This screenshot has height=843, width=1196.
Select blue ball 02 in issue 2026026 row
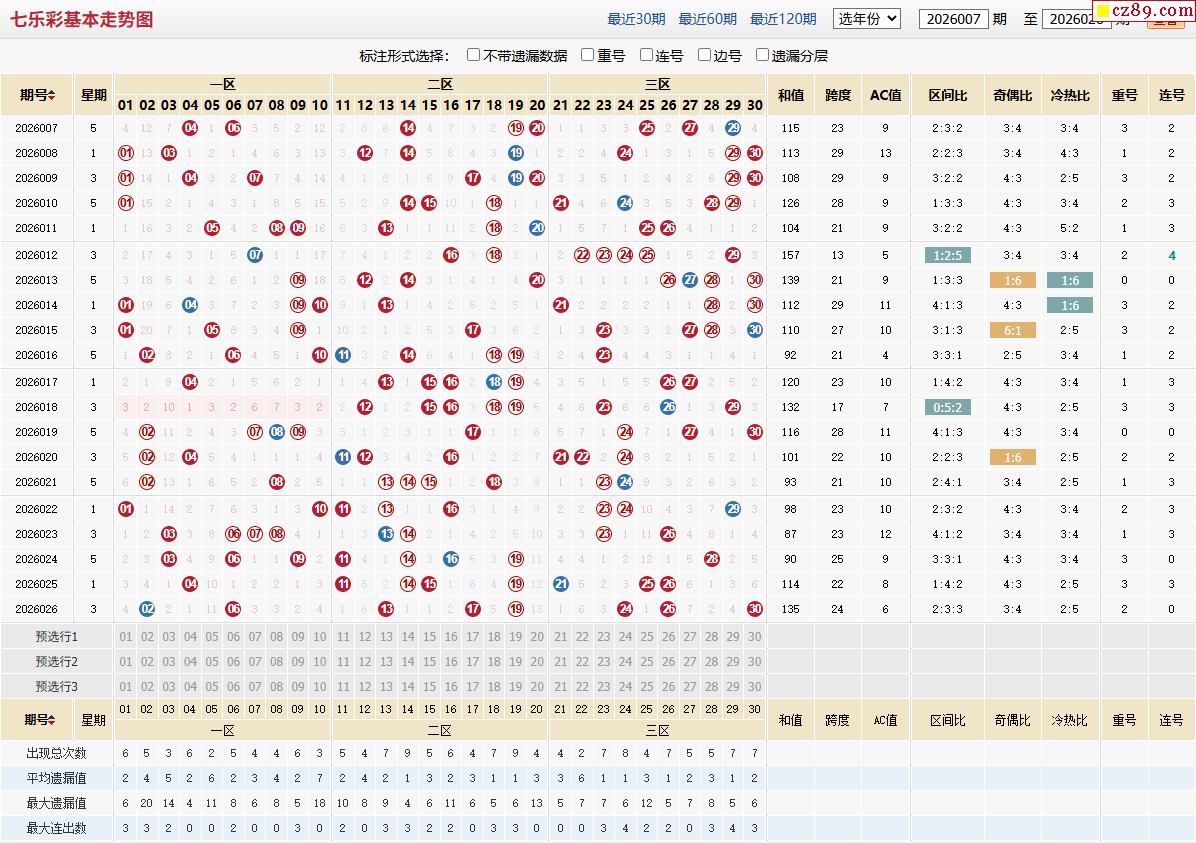pyautogui.click(x=147, y=609)
